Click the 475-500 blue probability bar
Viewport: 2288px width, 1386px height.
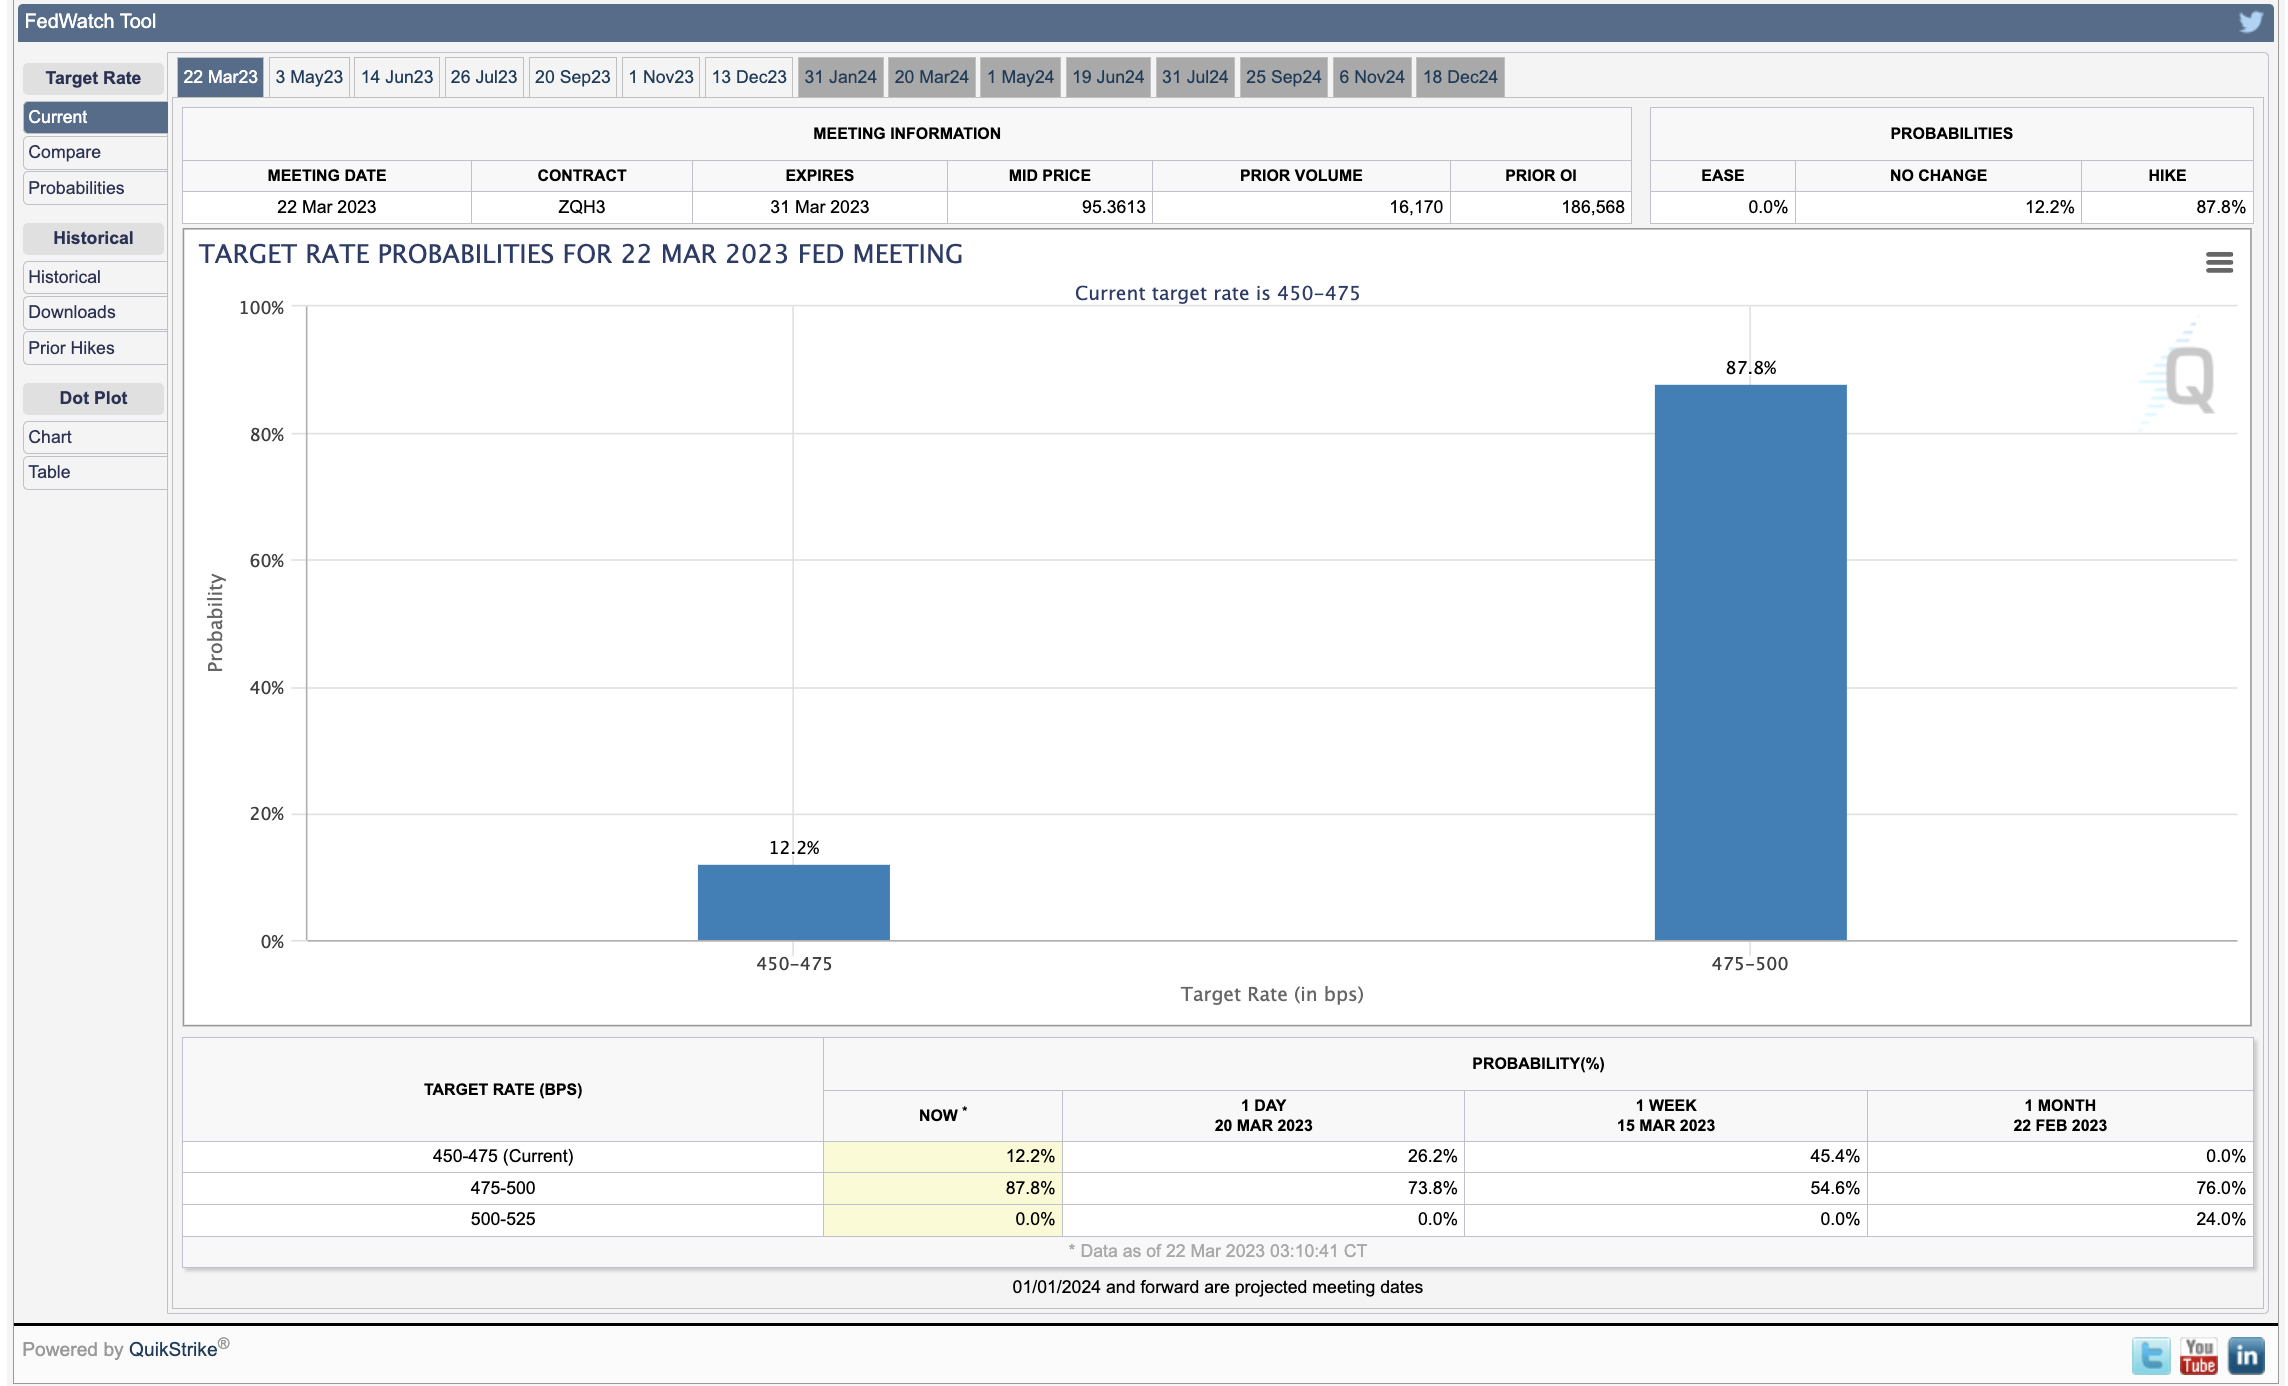[x=1750, y=662]
